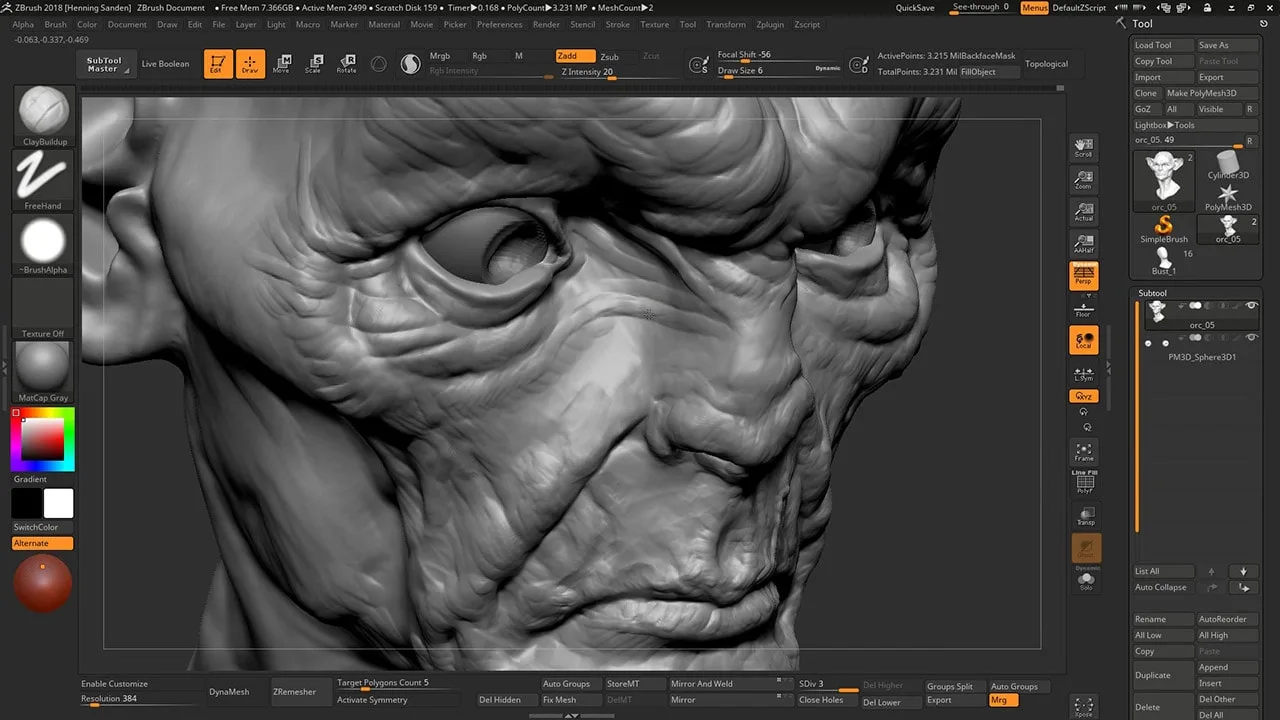Collapse the Subtool panel header
The width and height of the screenshot is (1280, 720).
pos(1153,293)
